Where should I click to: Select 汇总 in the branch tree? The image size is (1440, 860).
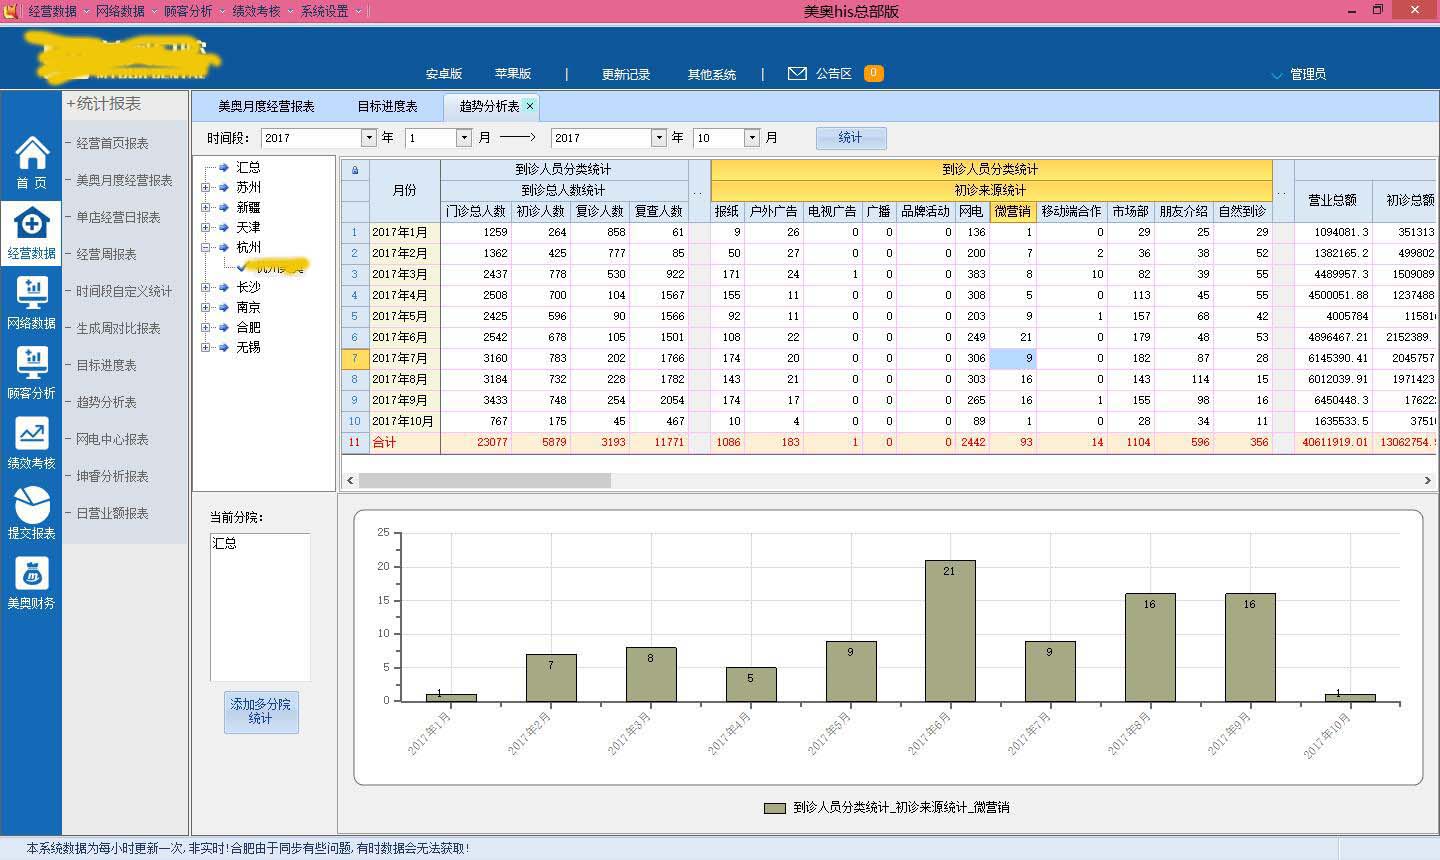click(248, 168)
